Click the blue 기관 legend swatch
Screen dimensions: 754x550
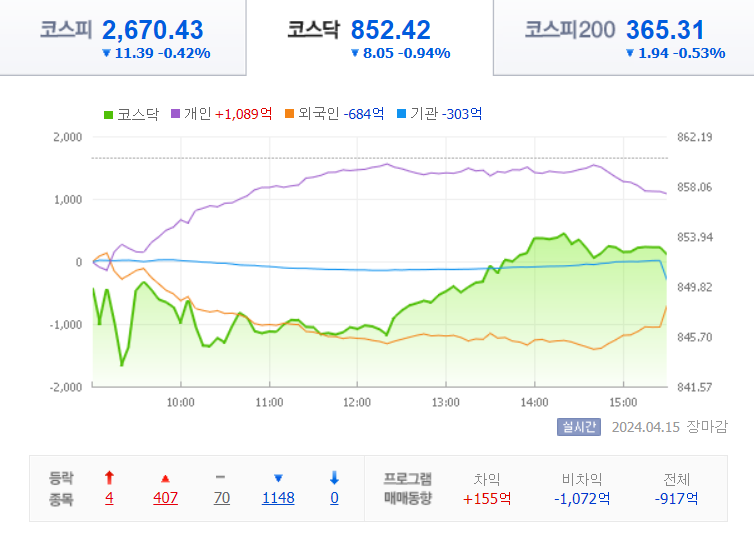coord(402,113)
